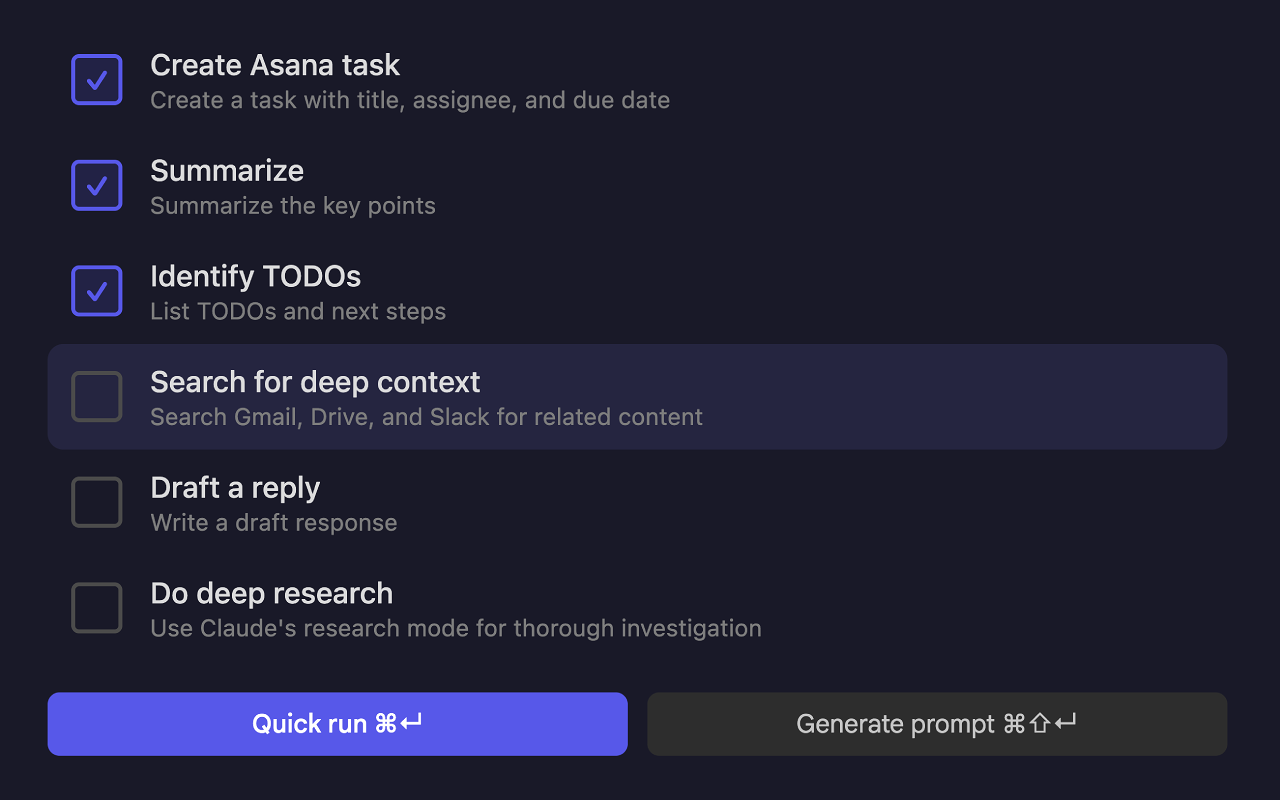The width and height of the screenshot is (1280, 800).
Task: Check the Do deep research checkbox
Action: (97, 608)
